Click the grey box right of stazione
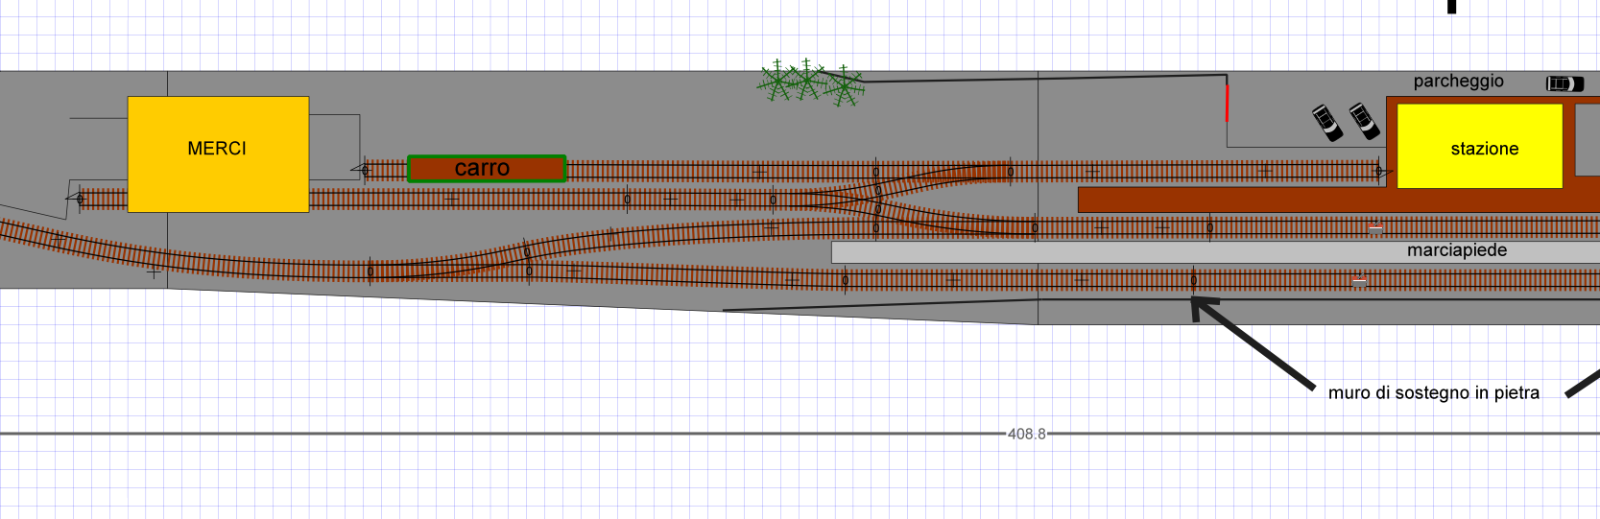 coord(1587,140)
